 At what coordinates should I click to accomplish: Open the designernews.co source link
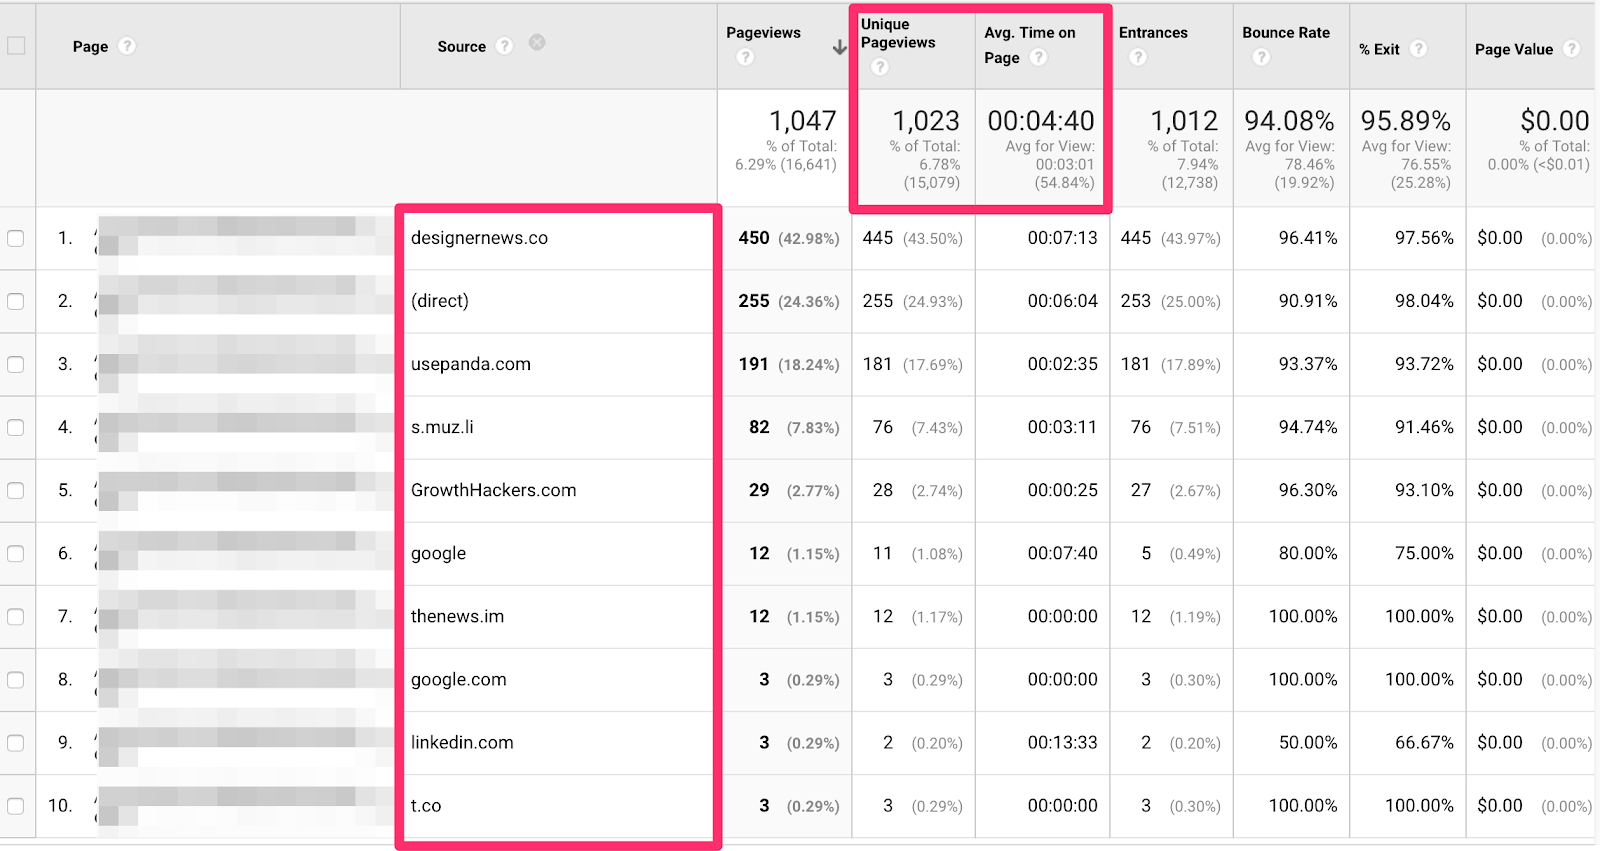click(479, 238)
